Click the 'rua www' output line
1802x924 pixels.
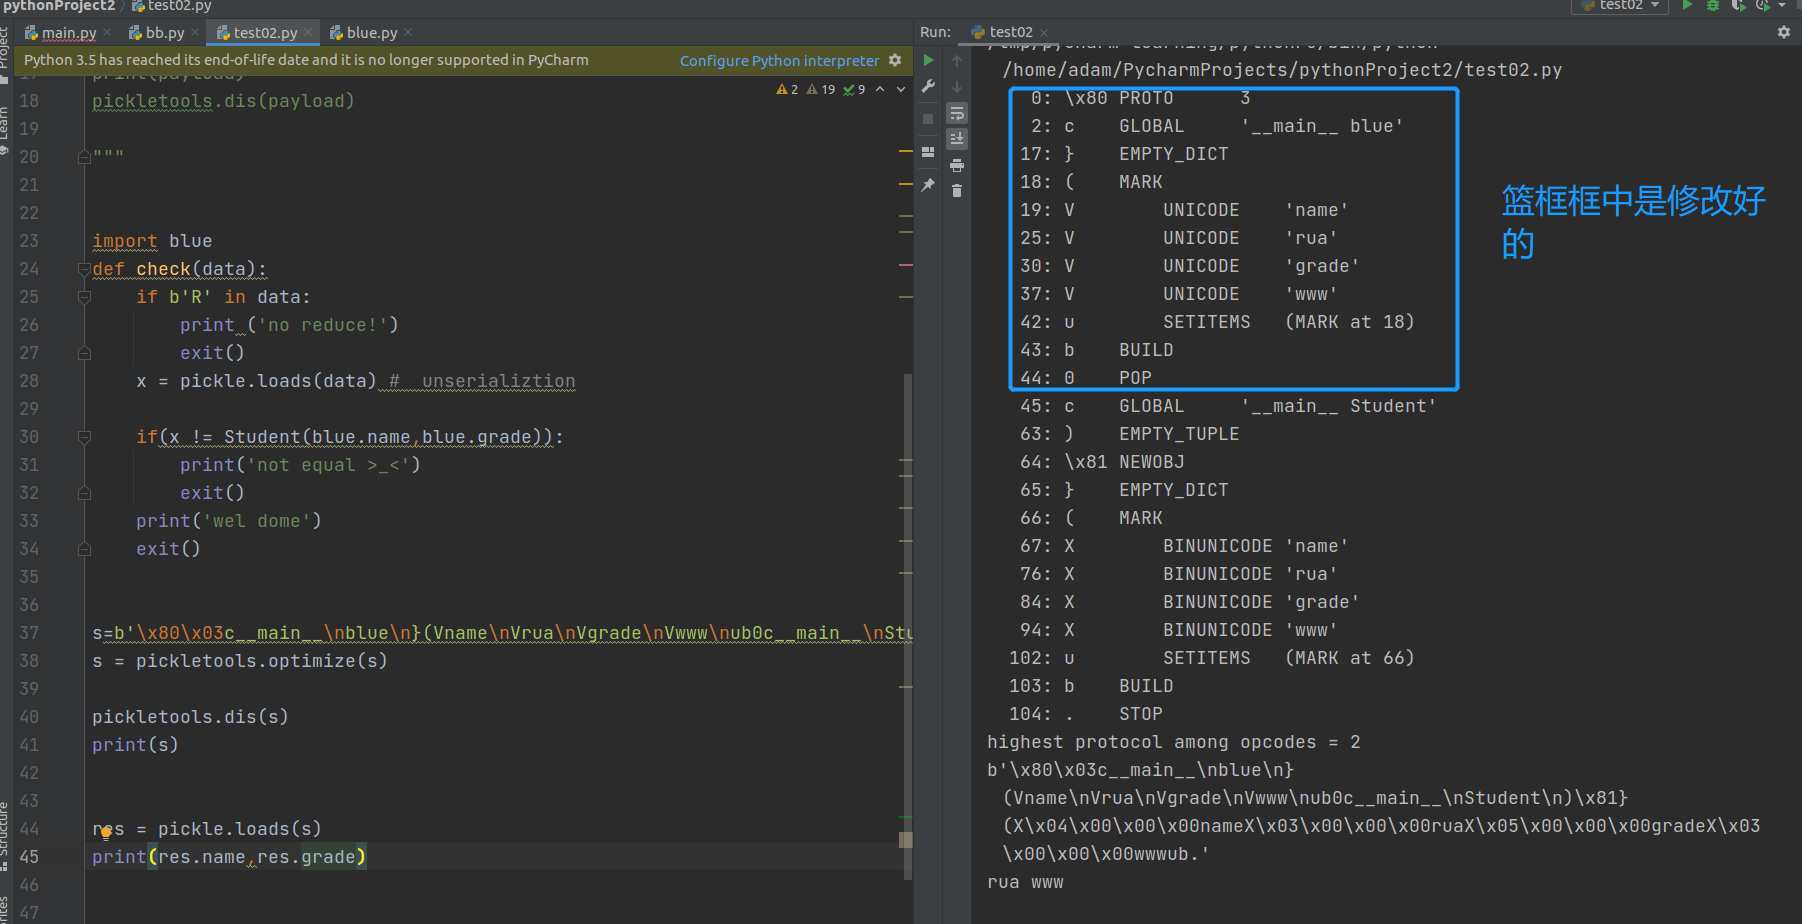pyautogui.click(x=1025, y=882)
